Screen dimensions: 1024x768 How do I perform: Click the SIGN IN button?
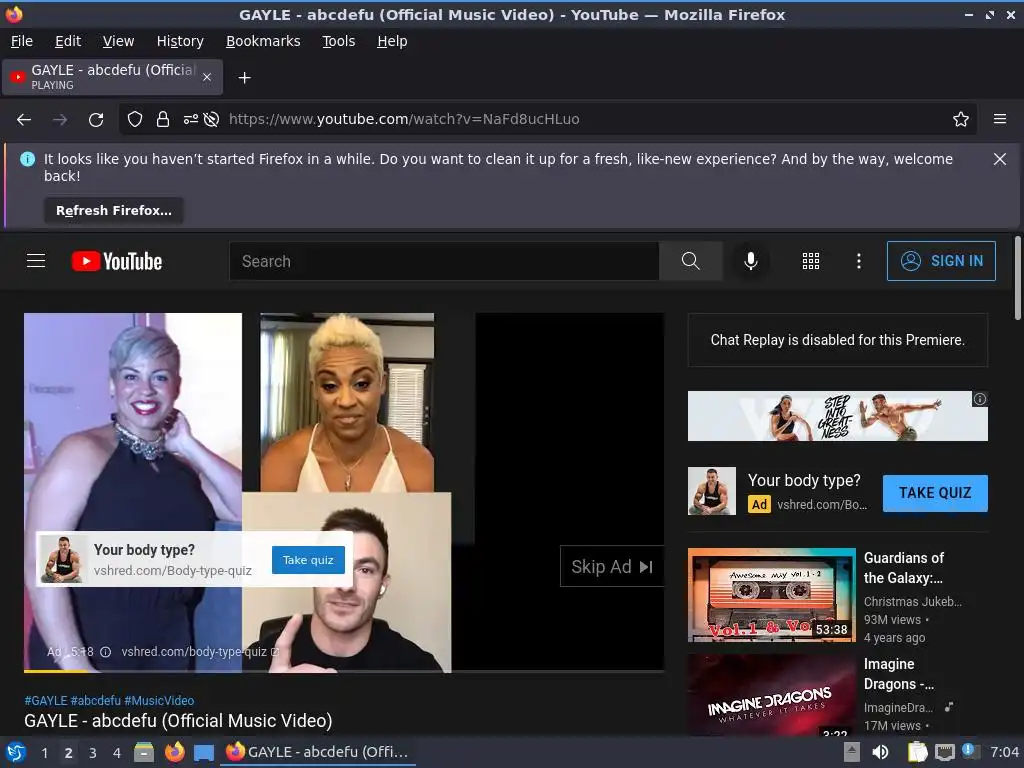pos(941,261)
